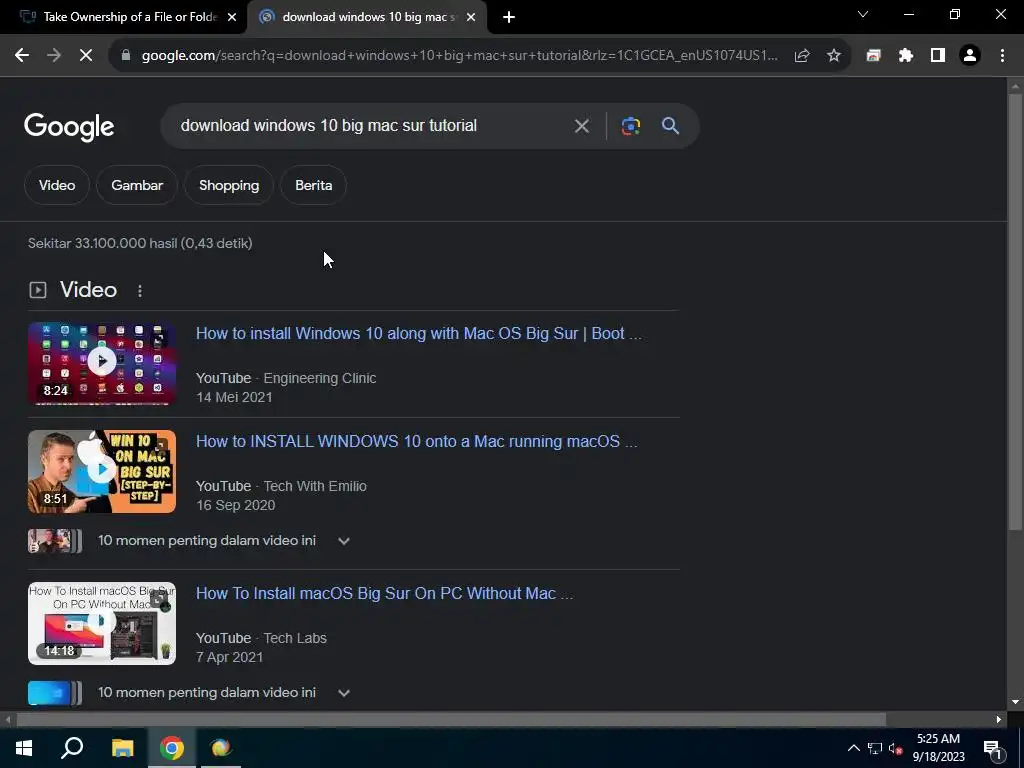The height and width of the screenshot is (768, 1024).
Task: Close the download windows 10 tab
Action: click(x=471, y=18)
